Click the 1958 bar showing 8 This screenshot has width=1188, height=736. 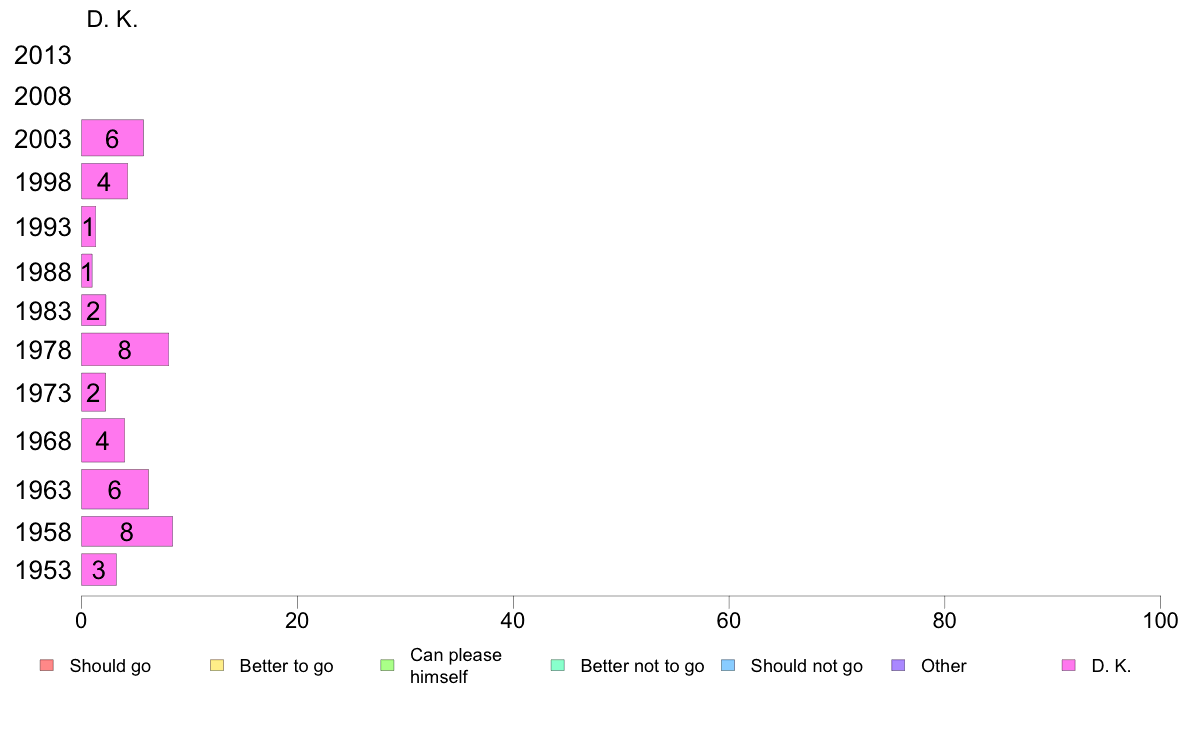pyautogui.click(x=127, y=531)
